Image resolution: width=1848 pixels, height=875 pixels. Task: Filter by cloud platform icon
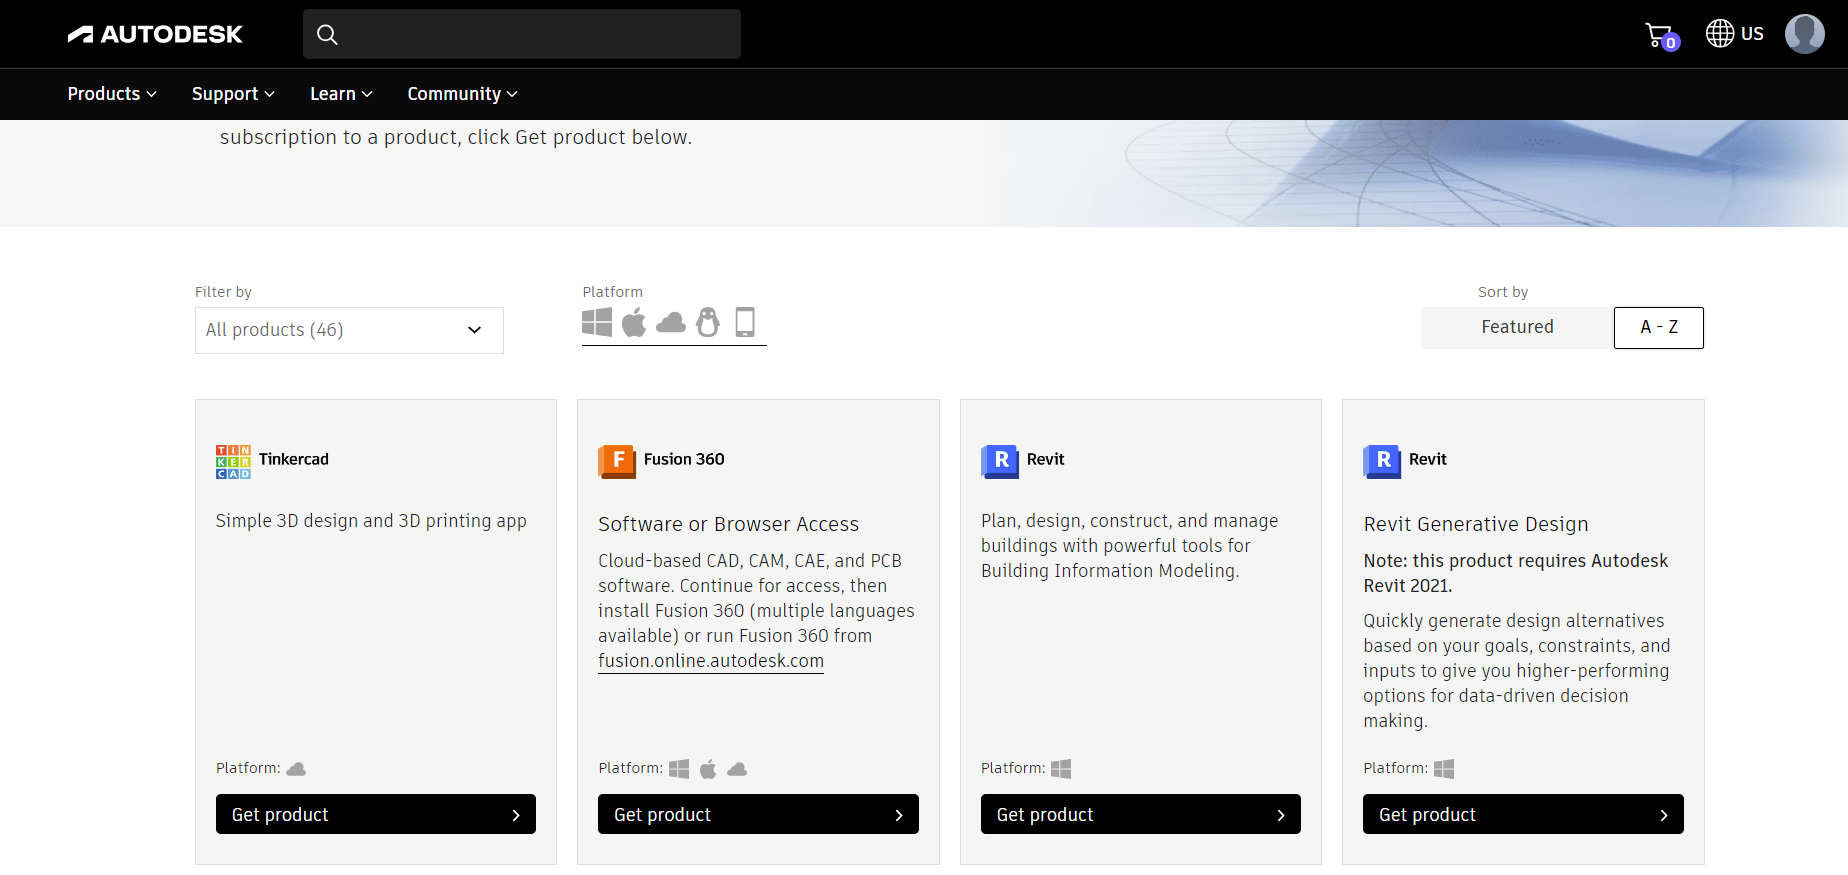pyautogui.click(x=671, y=322)
